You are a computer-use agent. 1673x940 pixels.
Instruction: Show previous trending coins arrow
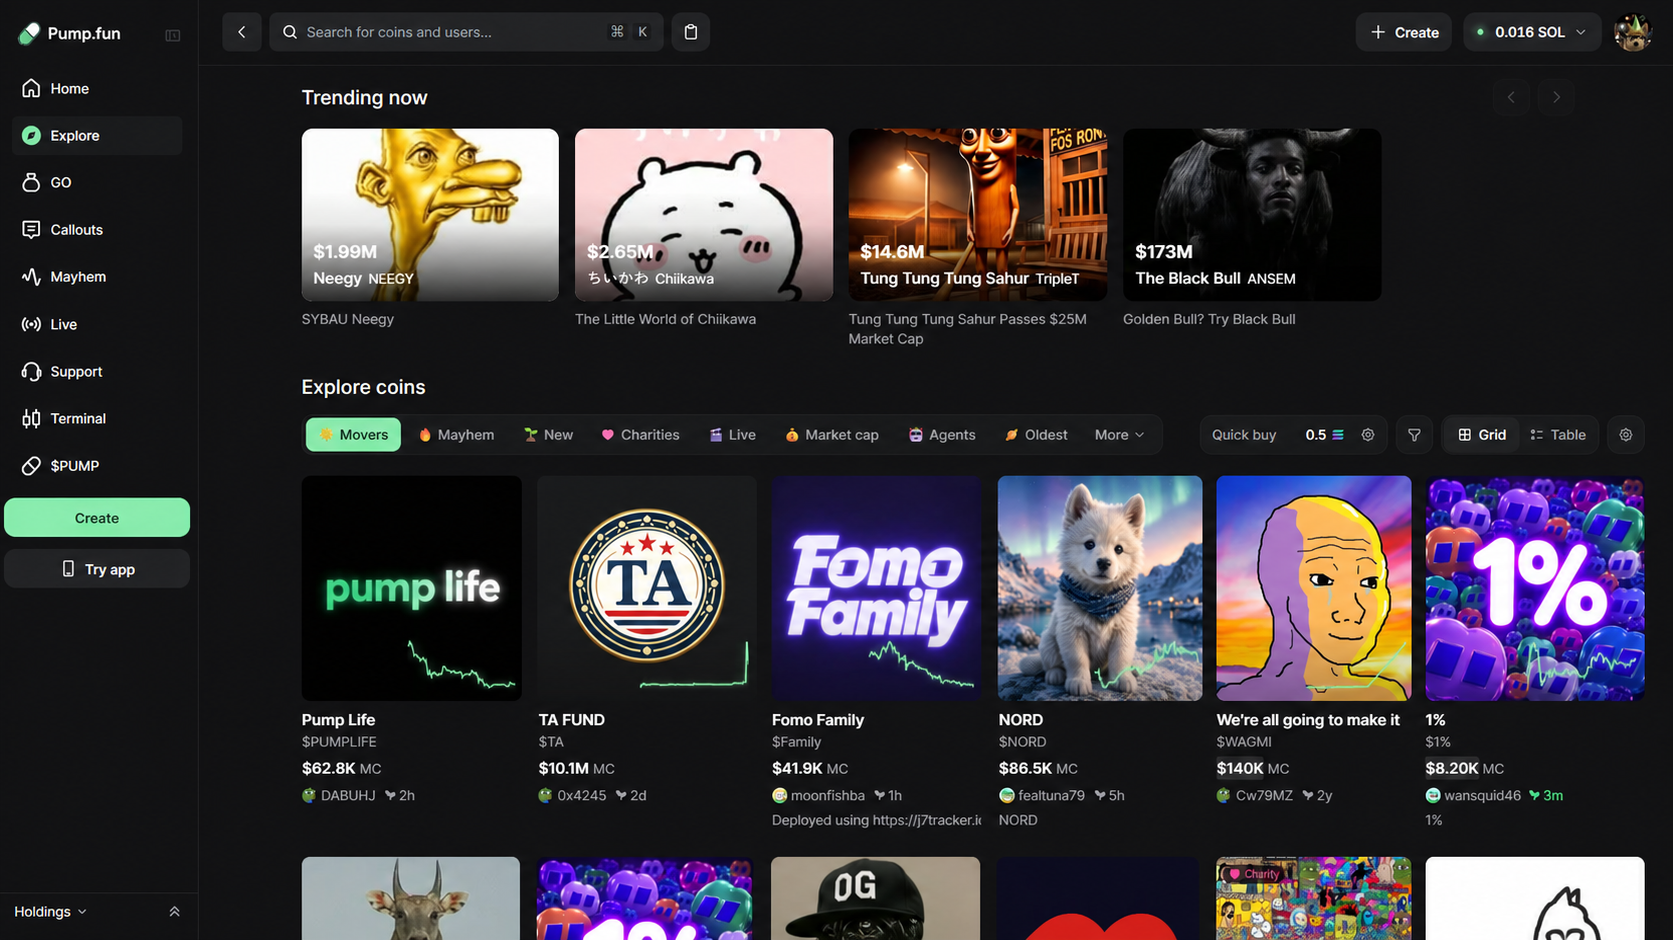1511,97
